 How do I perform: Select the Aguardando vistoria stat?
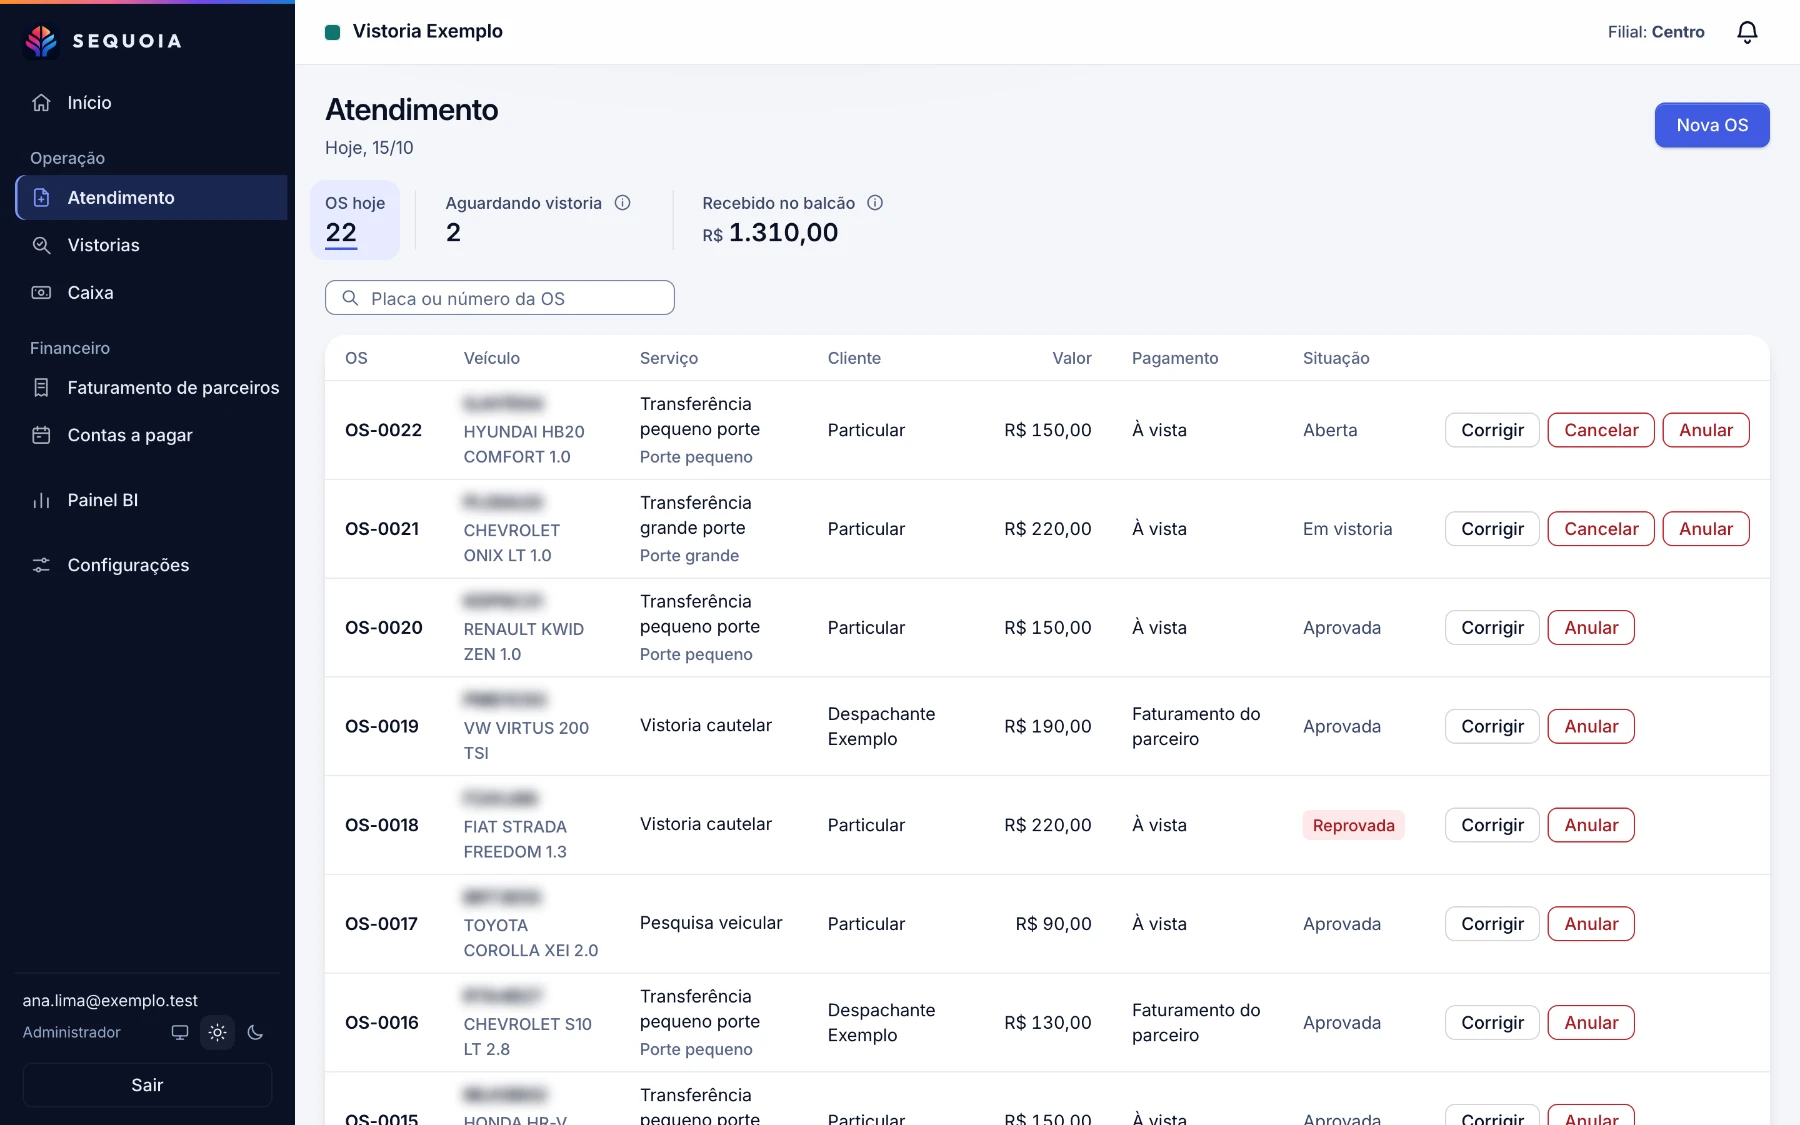pos(537,220)
